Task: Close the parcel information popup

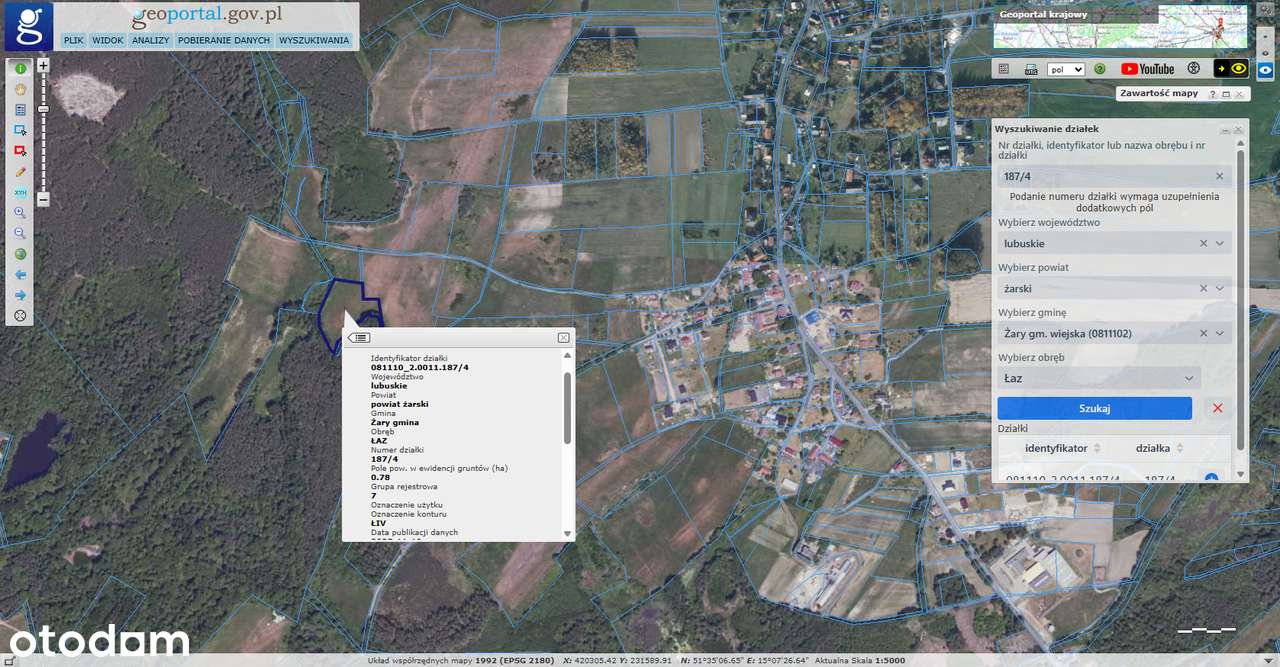Action: (x=564, y=338)
